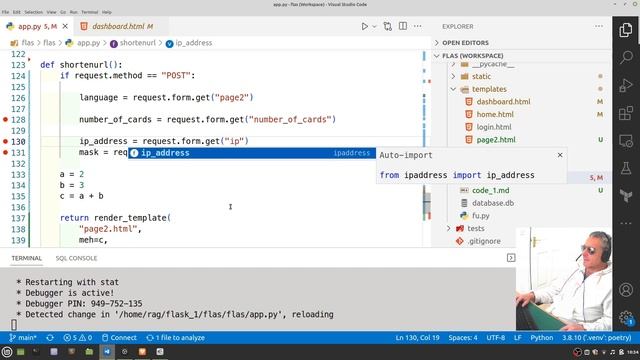The height and width of the screenshot is (360, 640).
Task: Accept the ip_address autocomplete suggestion
Action: point(251,153)
